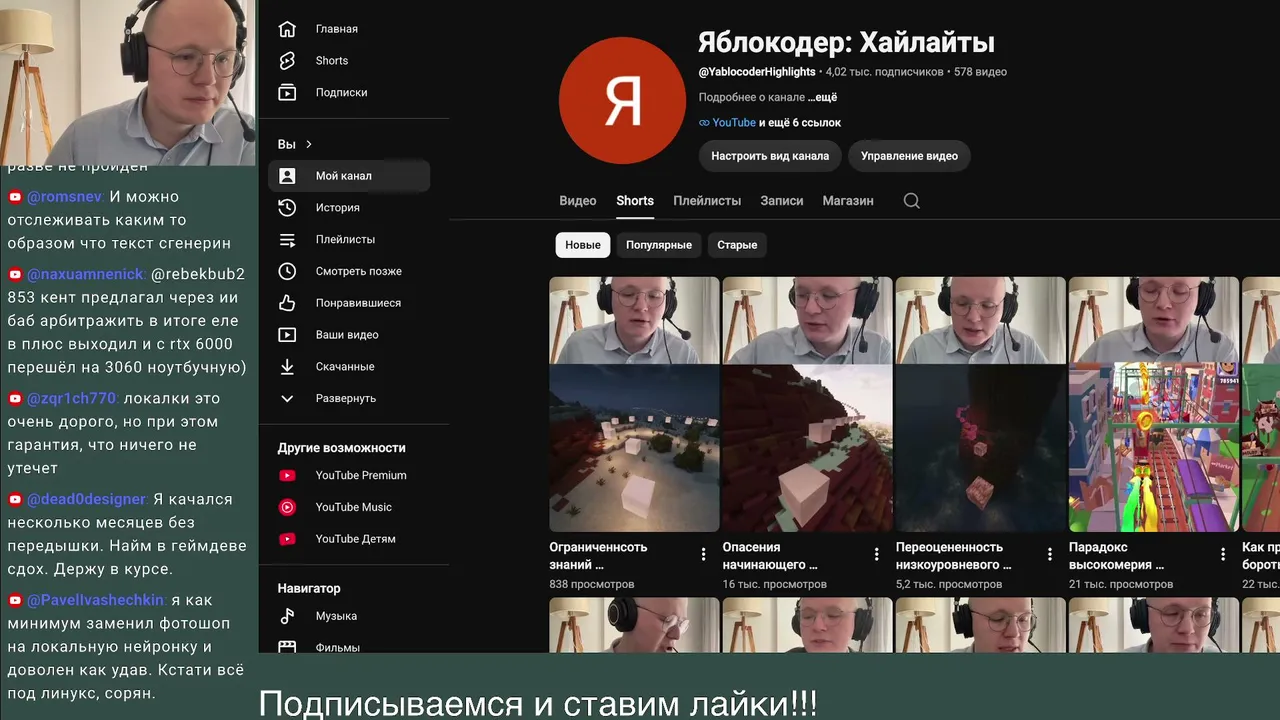Select the Shorts channel tab
Viewport: 1280px width, 720px height.
635,201
